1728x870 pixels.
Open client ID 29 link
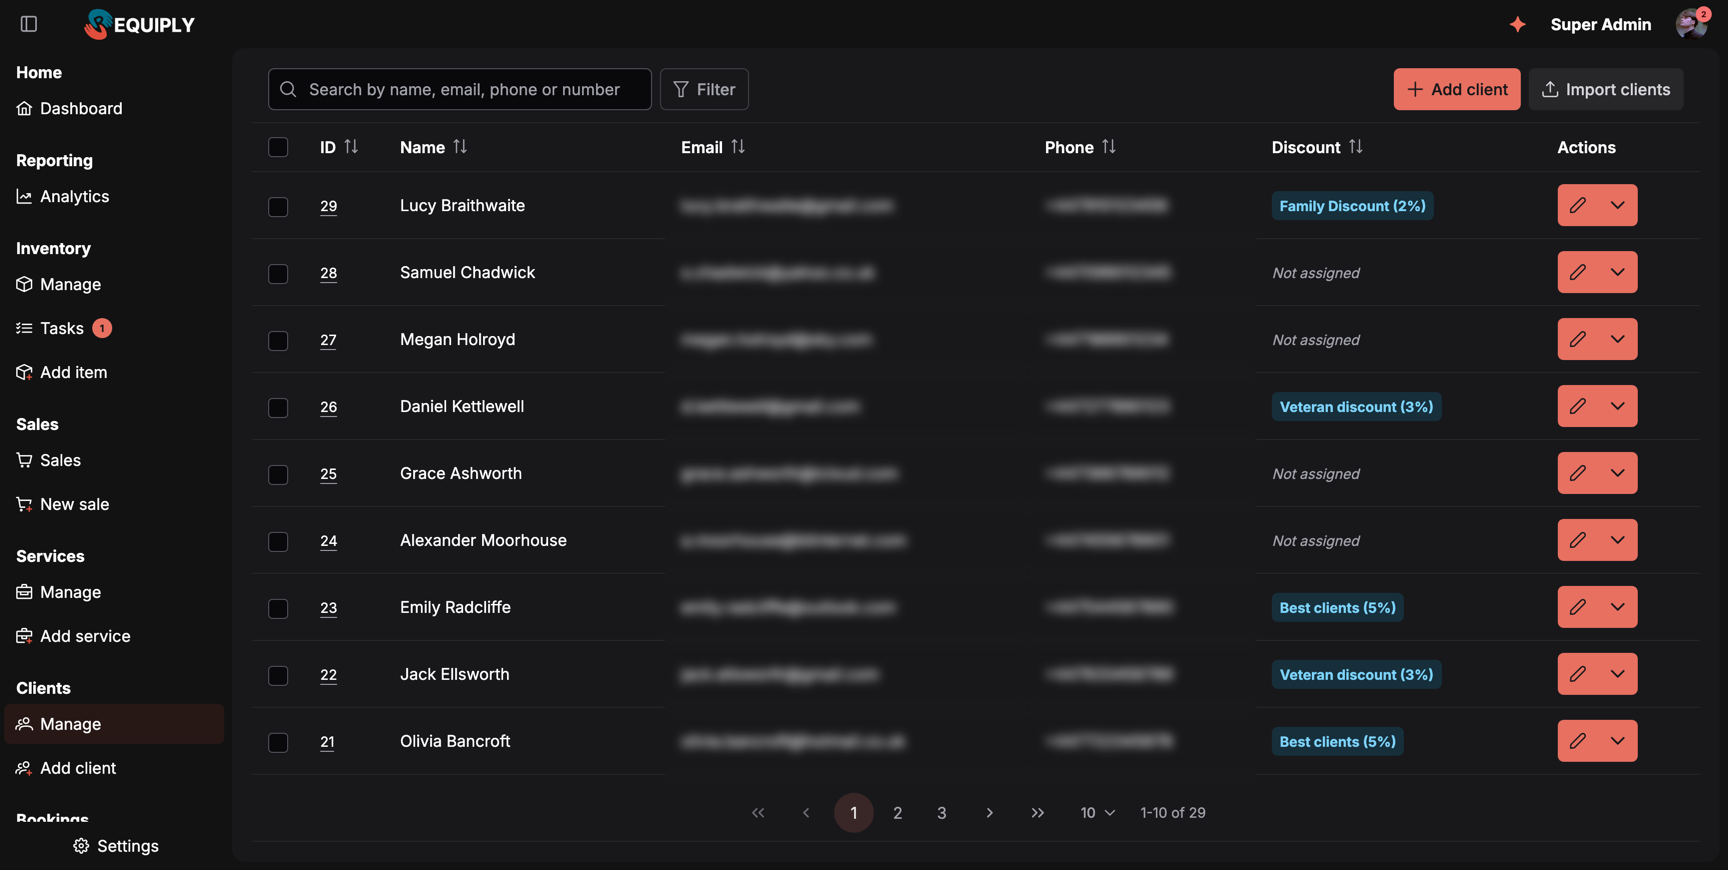coord(328,206)
